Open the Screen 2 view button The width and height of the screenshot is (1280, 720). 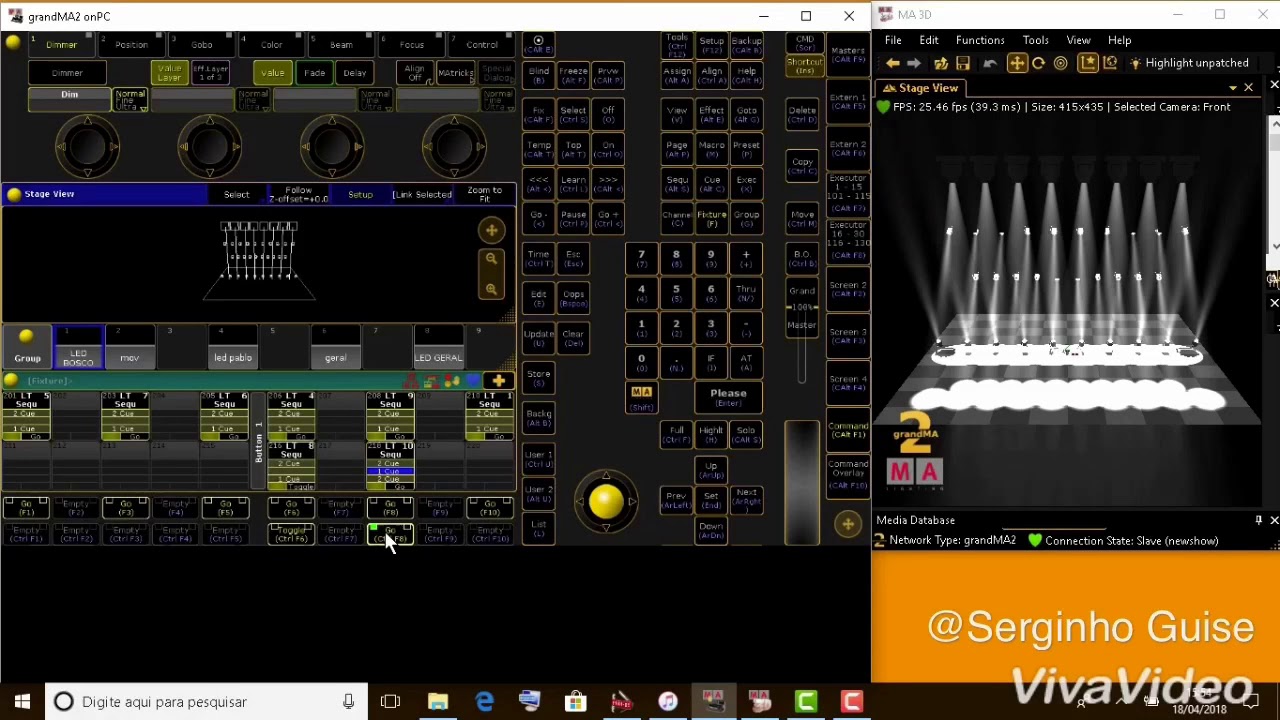(x=848, y=290)
